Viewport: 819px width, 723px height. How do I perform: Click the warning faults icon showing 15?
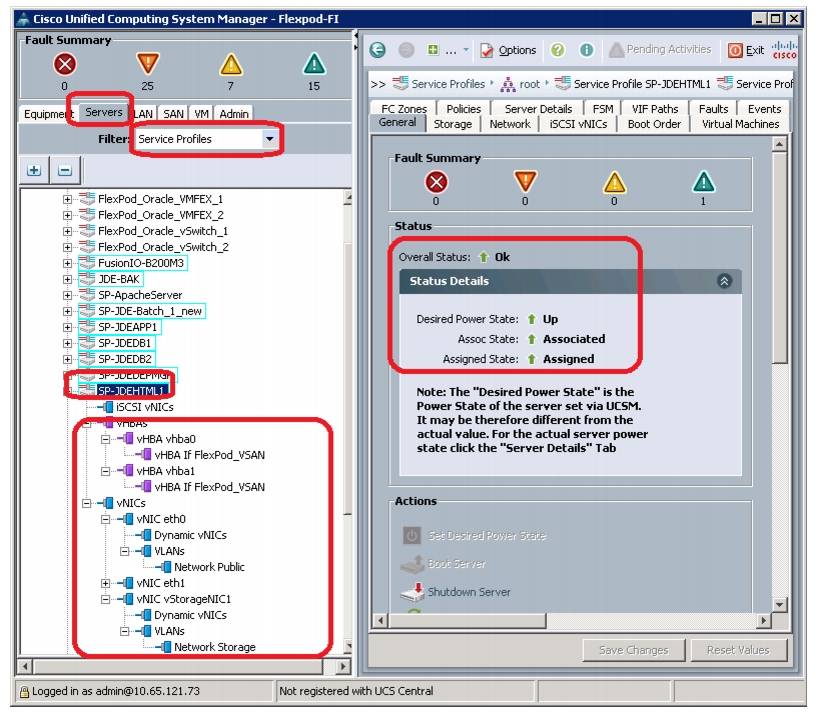click(314, 64)
